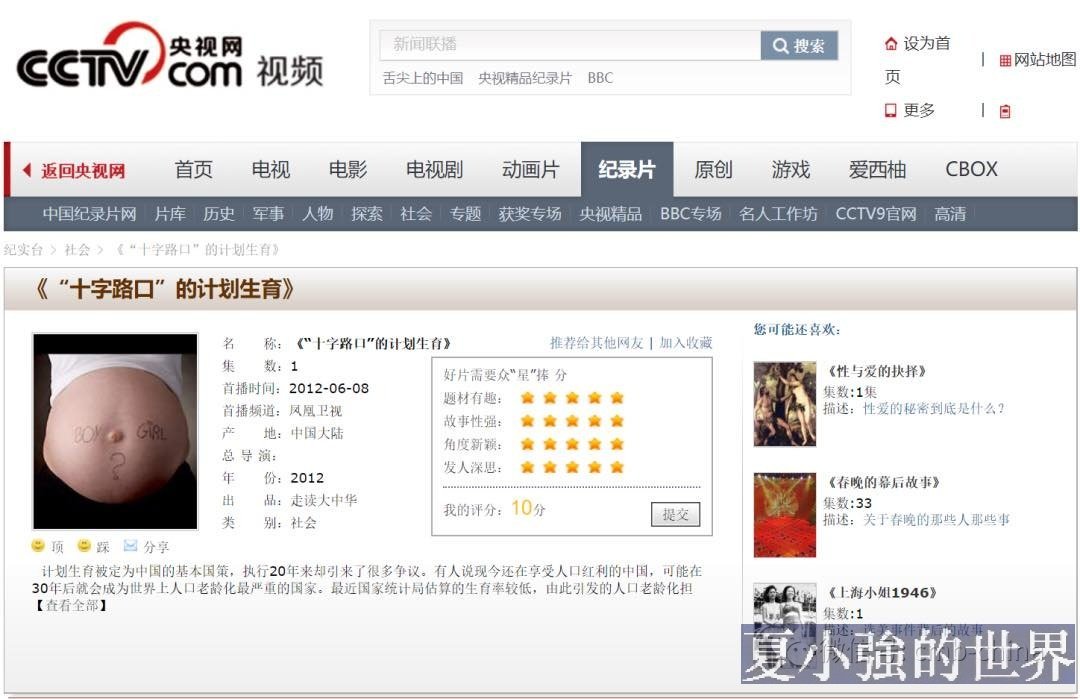
Task: Click the pregnant belly poster thumbnail
Action: pos(116,431)
